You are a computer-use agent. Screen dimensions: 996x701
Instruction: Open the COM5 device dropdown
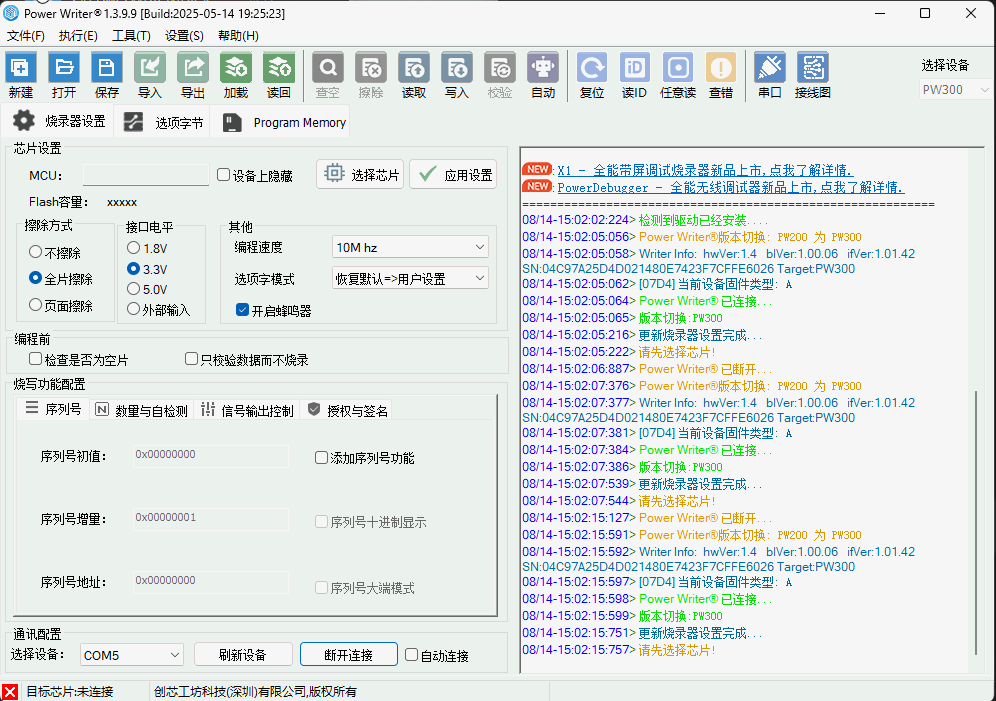pos(131,655)
